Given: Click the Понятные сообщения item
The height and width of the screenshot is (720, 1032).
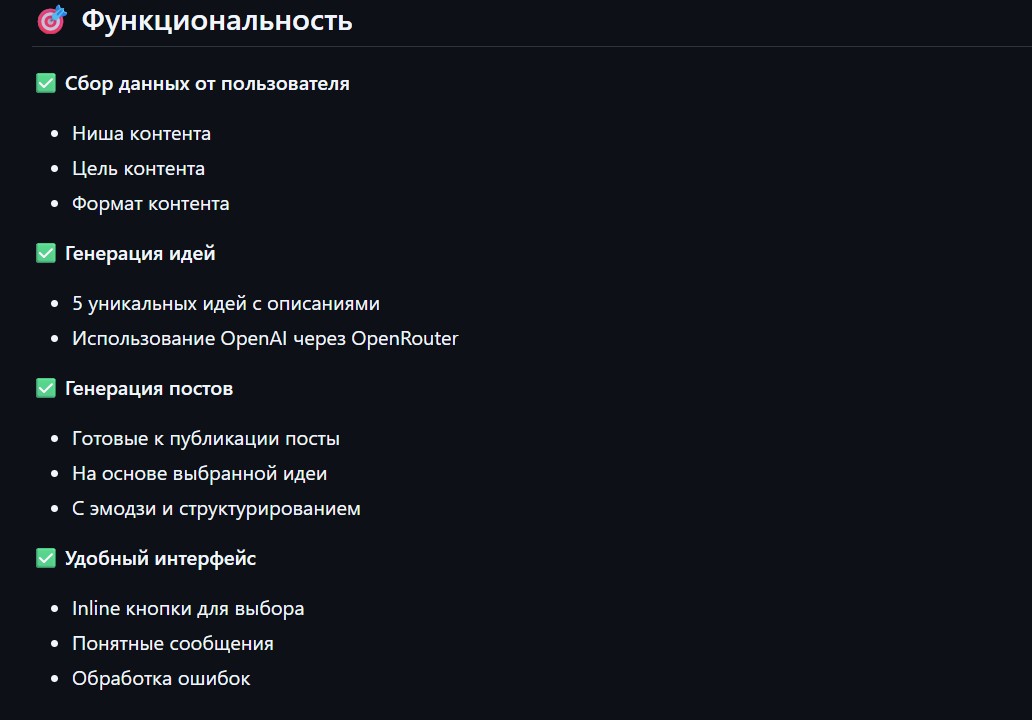Looking at the screenshot, I should coord(173,644).
